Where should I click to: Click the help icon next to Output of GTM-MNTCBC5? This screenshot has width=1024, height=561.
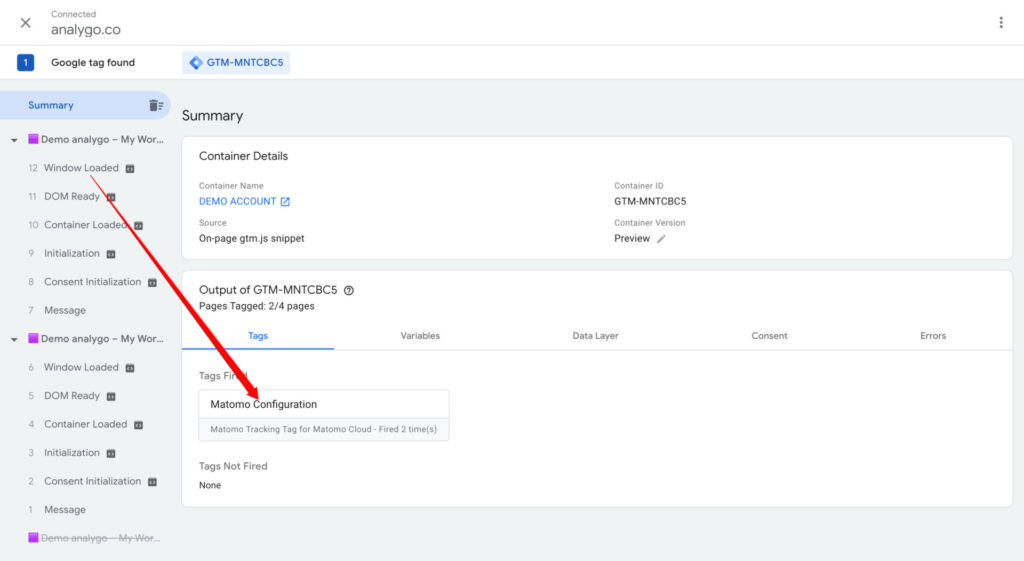(x=349, y=291)
